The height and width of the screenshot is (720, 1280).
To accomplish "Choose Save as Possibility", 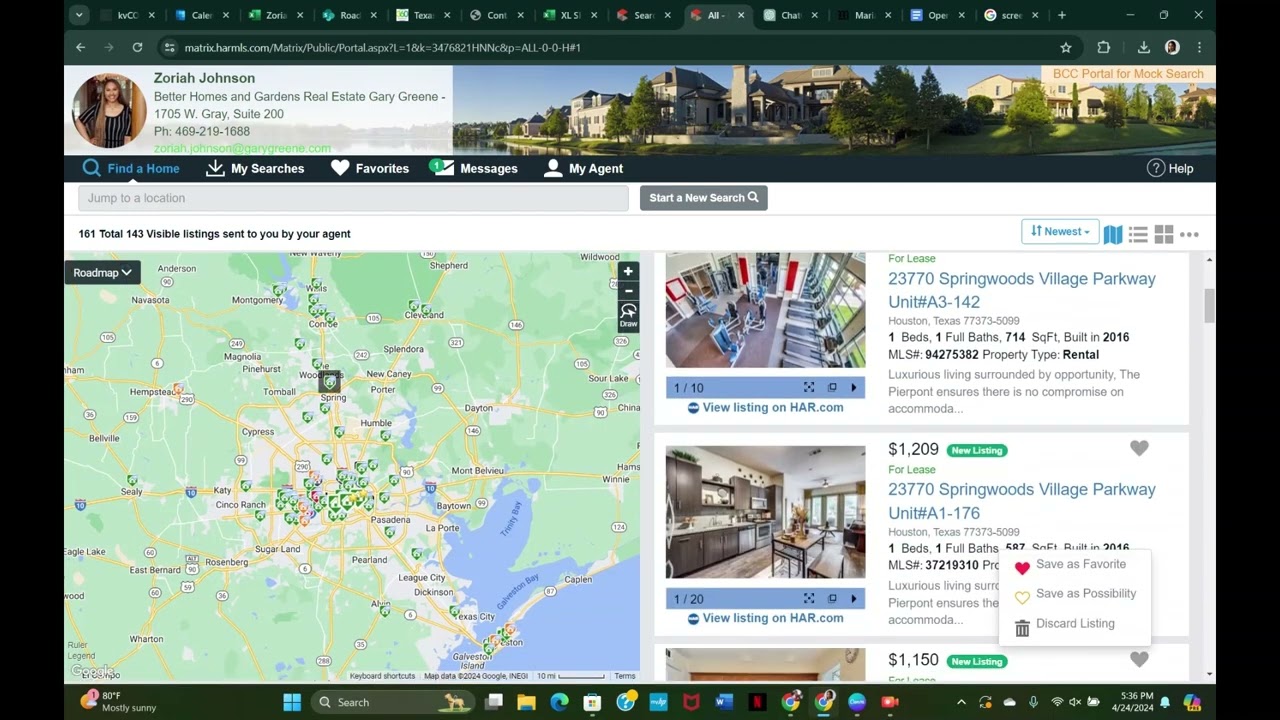I will click(x=1076, y=594).
